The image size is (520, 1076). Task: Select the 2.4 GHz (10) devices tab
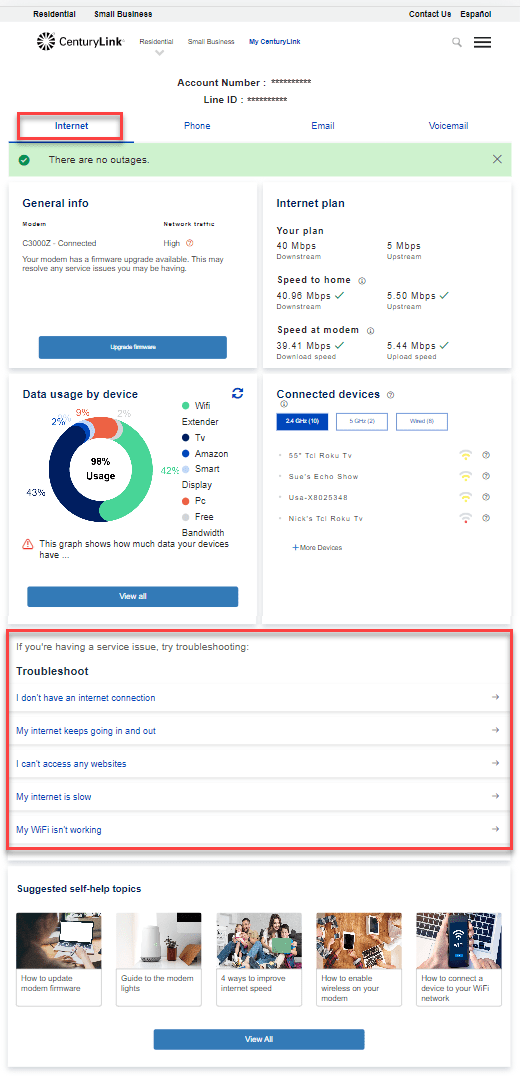coord(303,421)
